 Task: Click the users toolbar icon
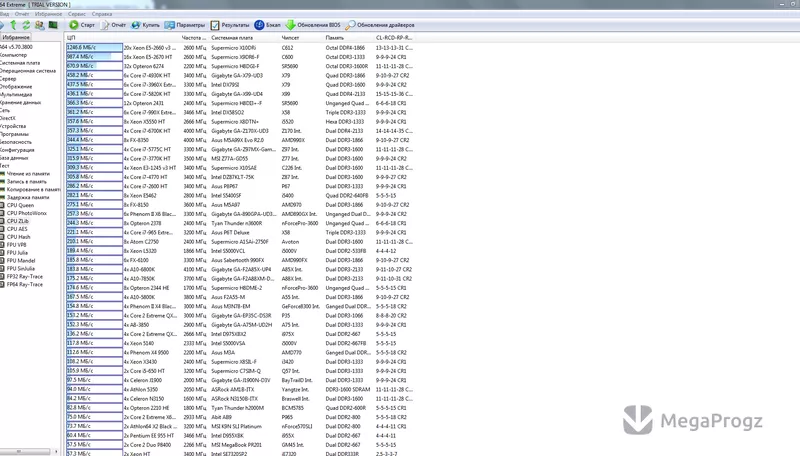[39, 24]
